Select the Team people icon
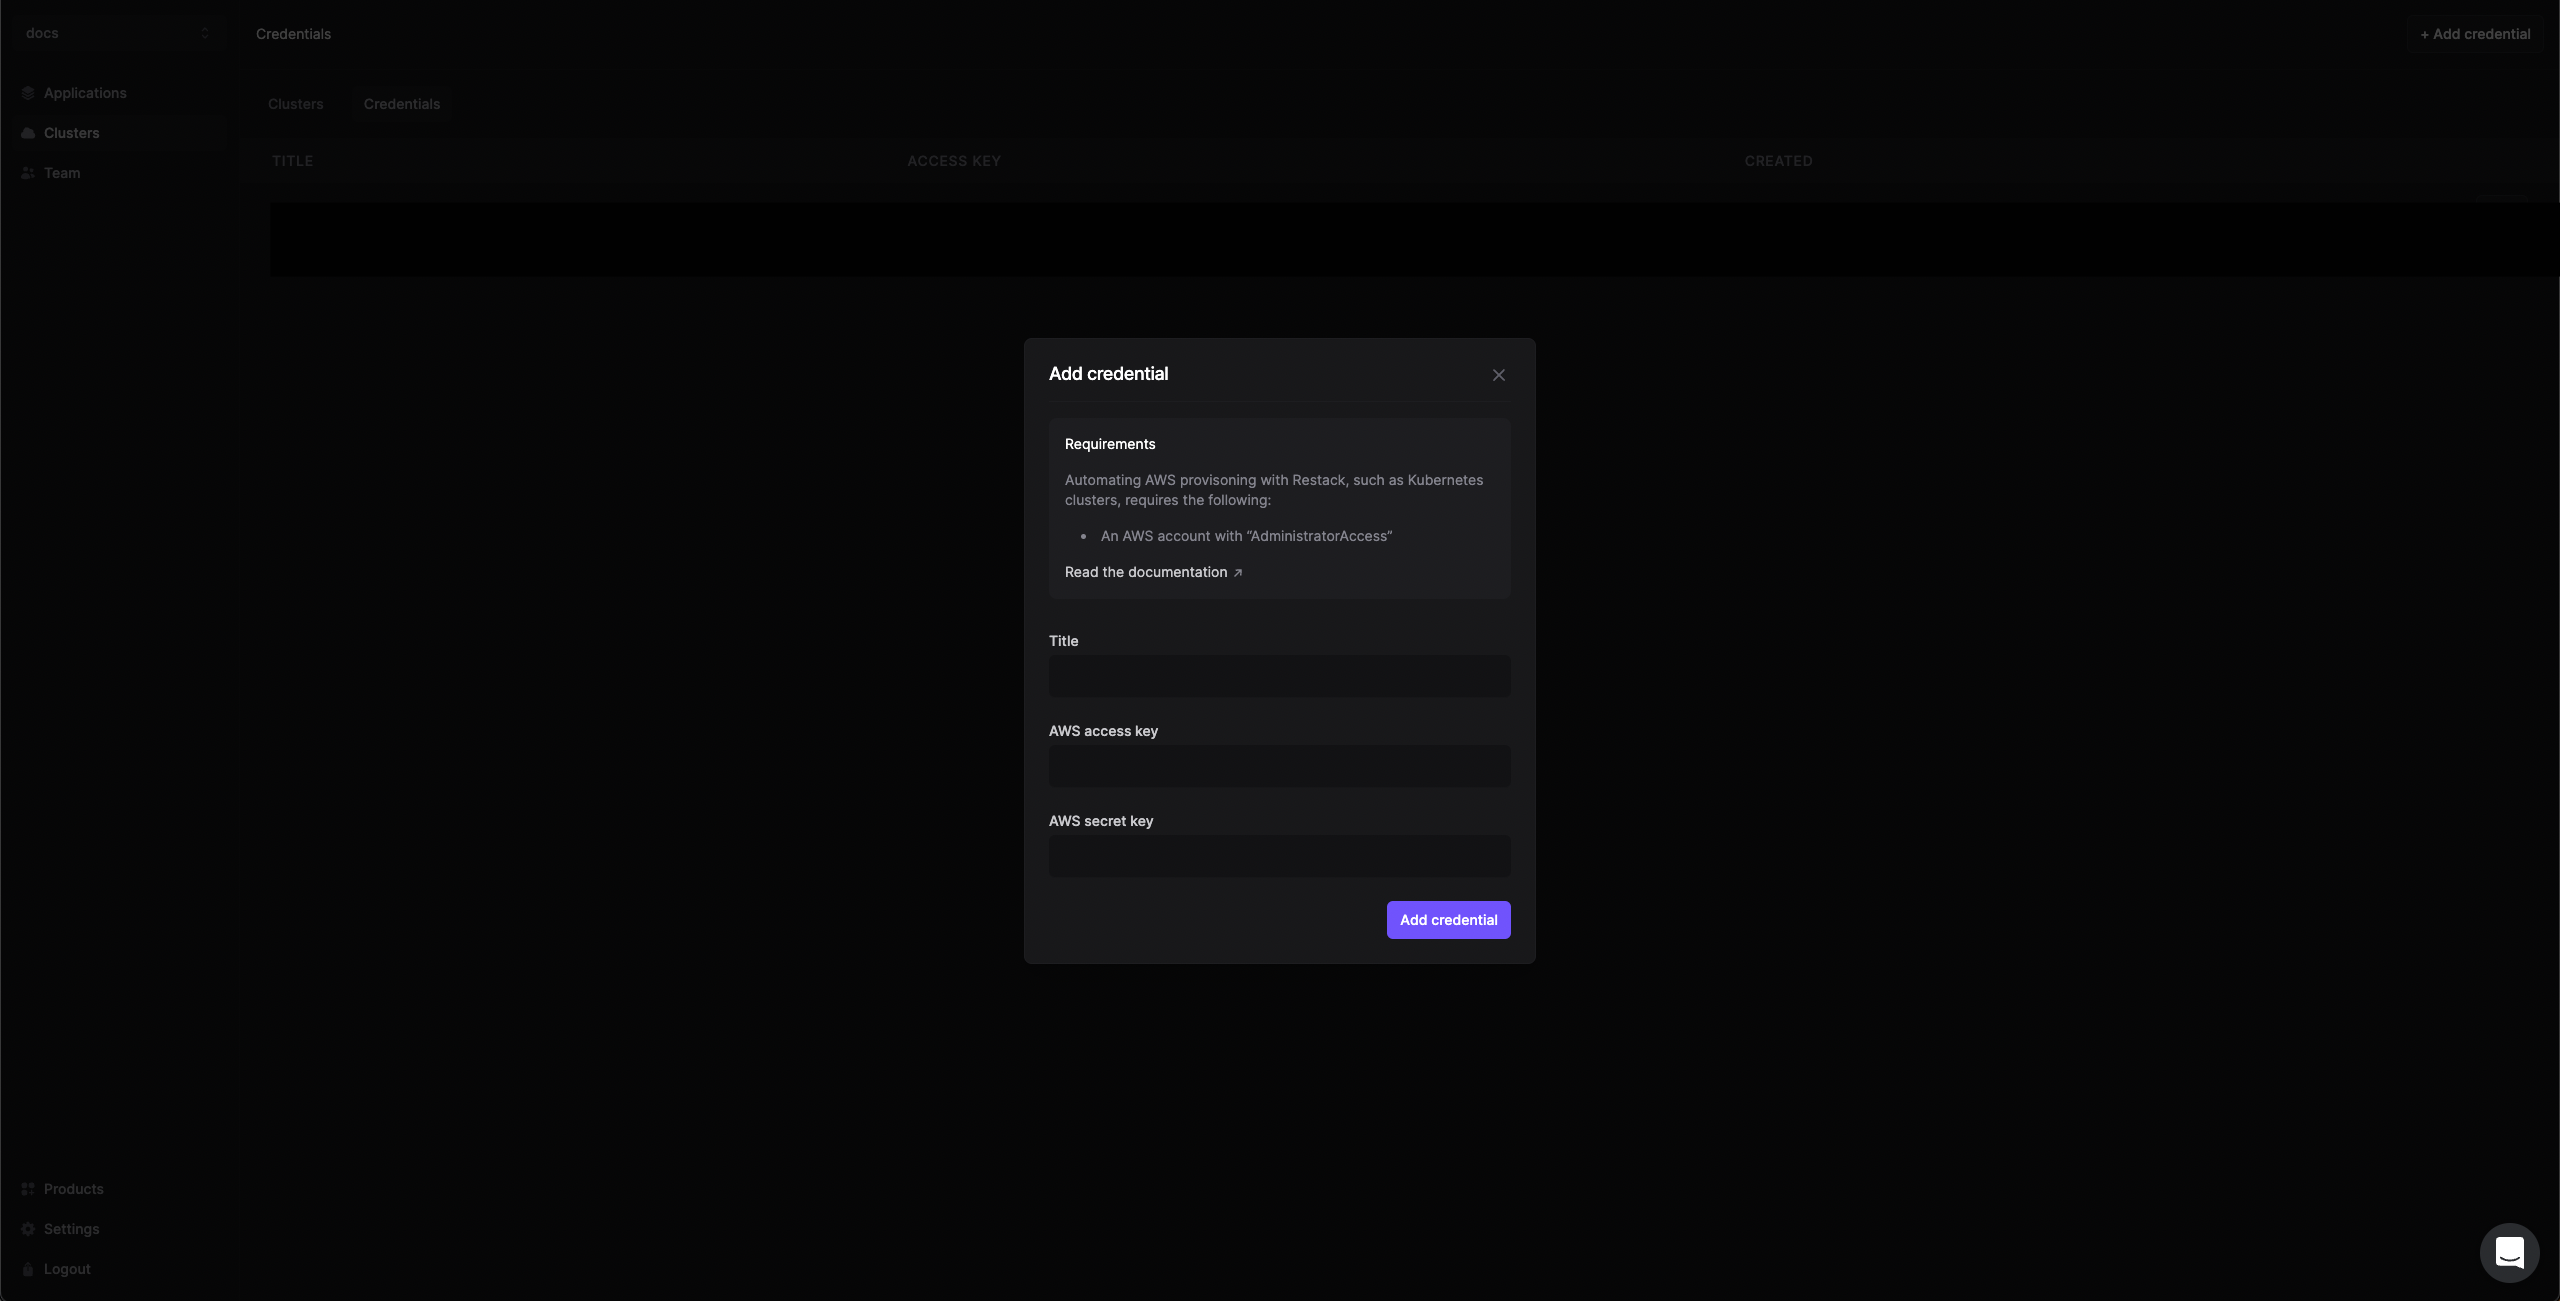 tap(29, 173)
